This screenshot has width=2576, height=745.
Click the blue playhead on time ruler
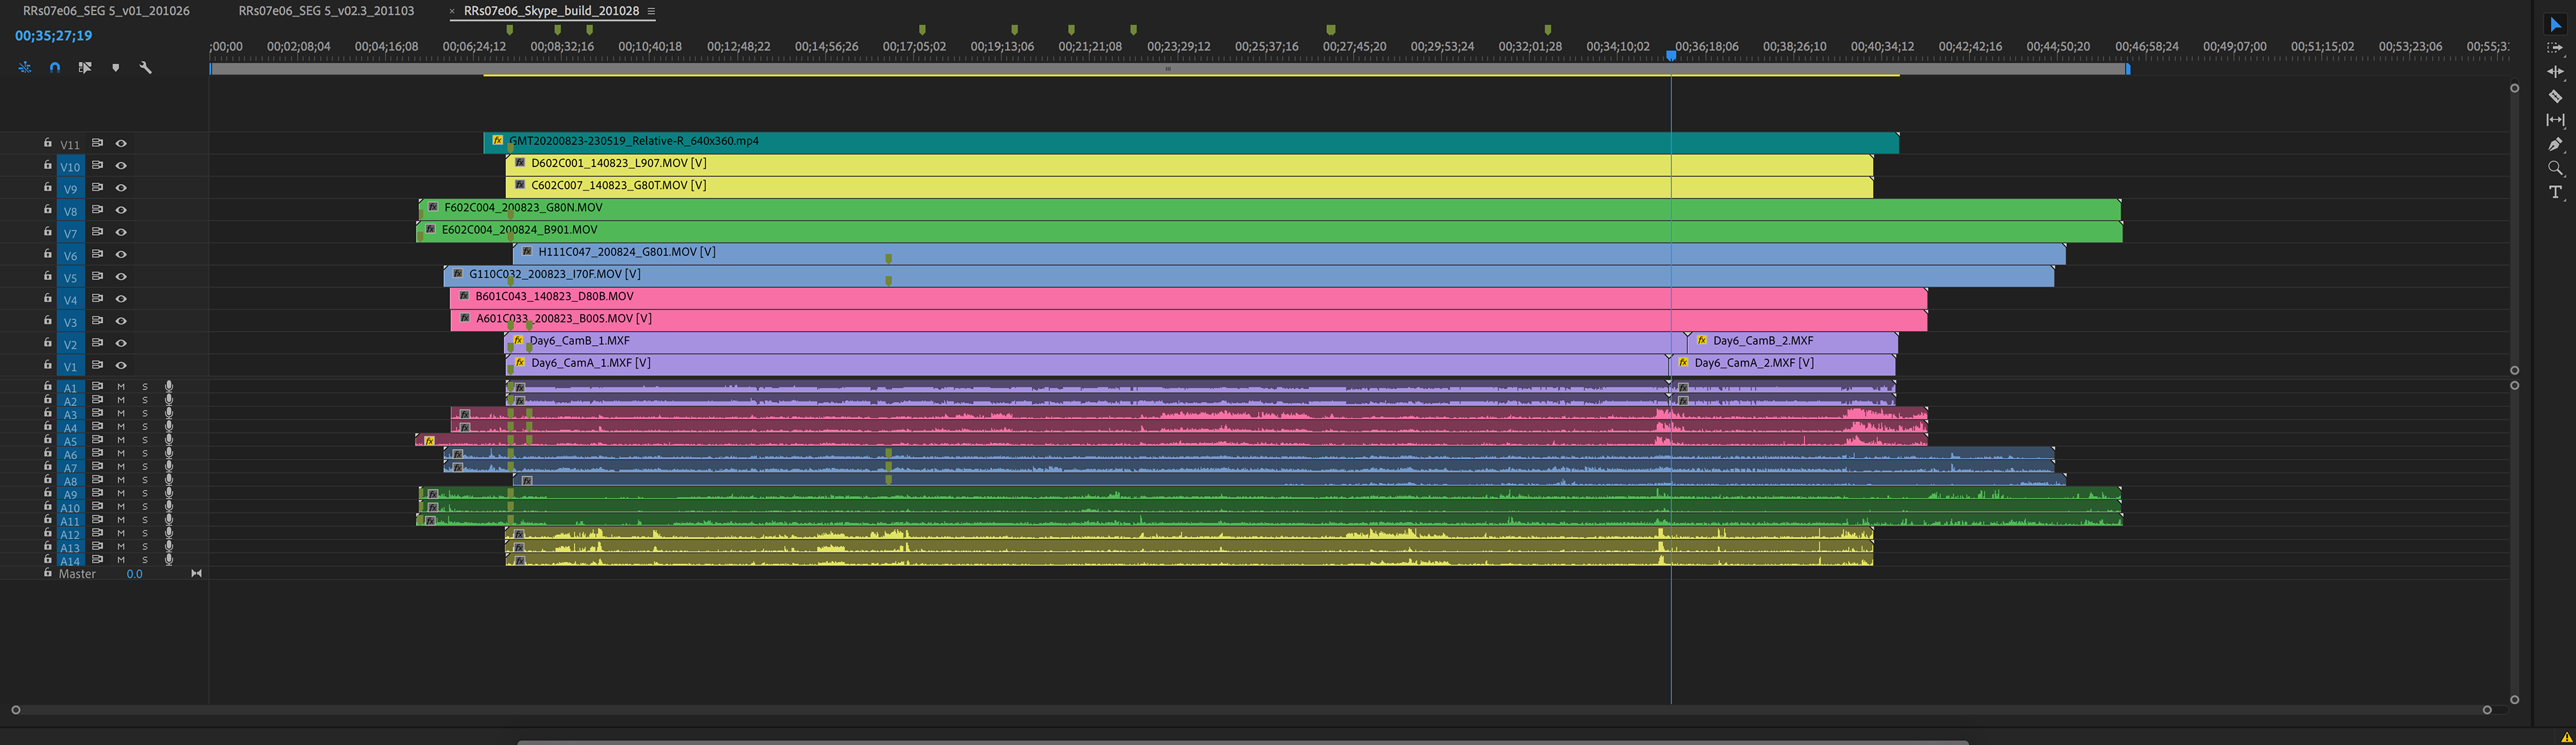1671,56
